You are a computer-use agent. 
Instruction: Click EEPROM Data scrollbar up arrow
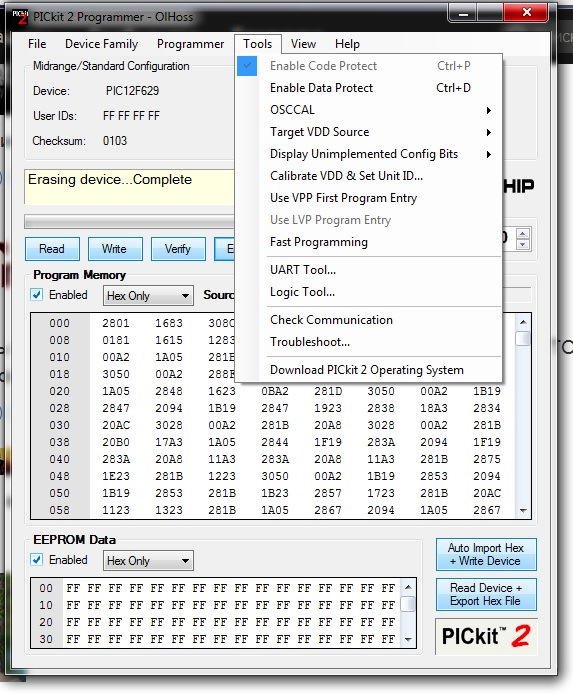pyautogui.click(x=408, y=587)
